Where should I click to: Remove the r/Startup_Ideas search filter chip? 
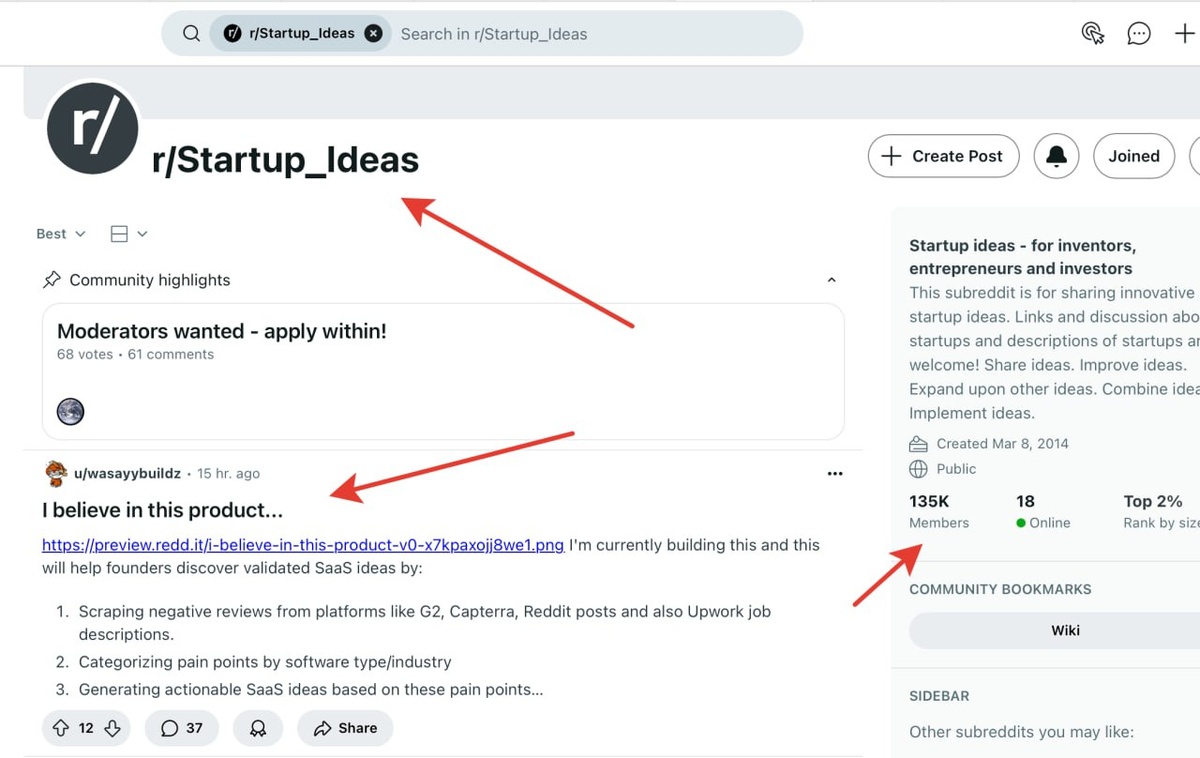point(373,34)
